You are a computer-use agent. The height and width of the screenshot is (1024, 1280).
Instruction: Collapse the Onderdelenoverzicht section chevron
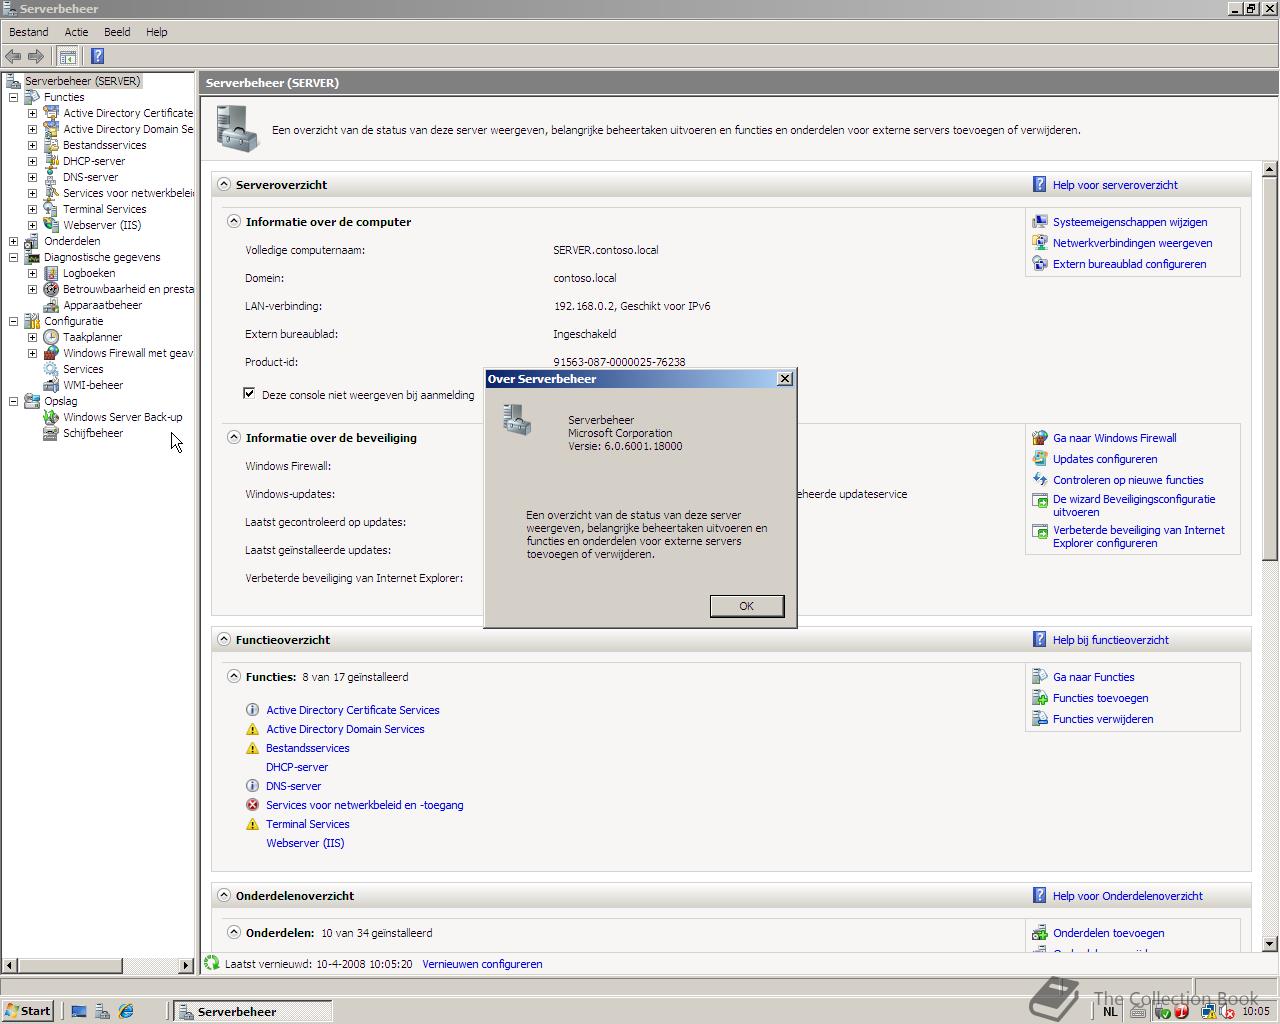pyautogui.click(x=224, y=895)
